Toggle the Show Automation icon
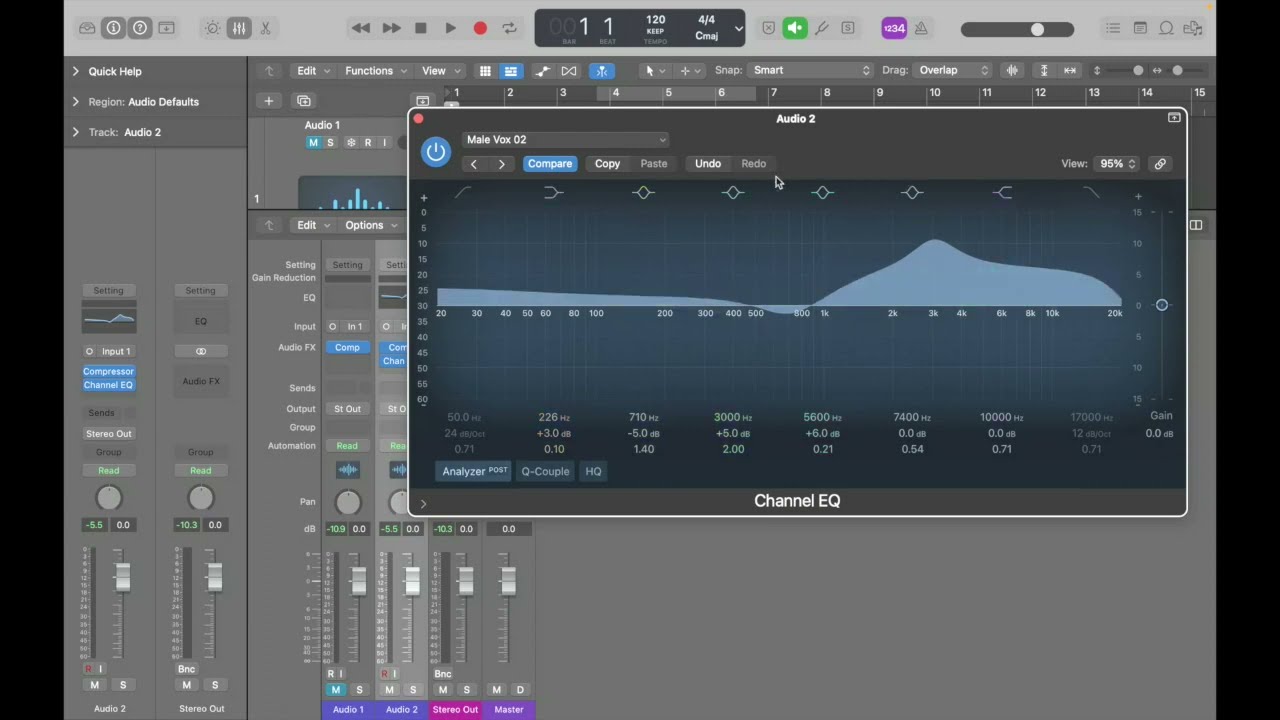 pyautogui.click(x=542, y=70)
